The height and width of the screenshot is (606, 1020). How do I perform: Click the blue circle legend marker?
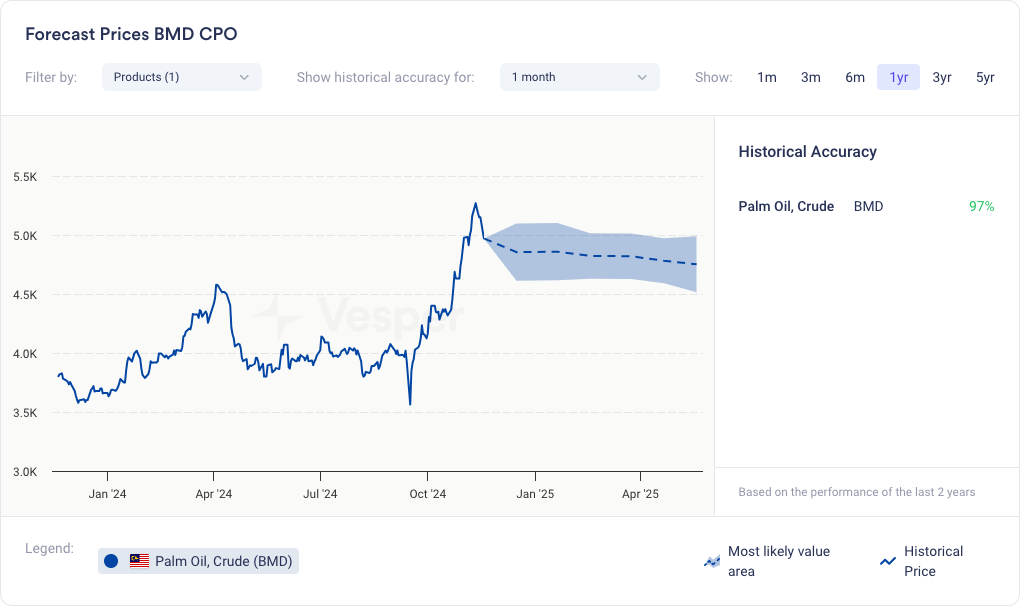tap(111, 561)
